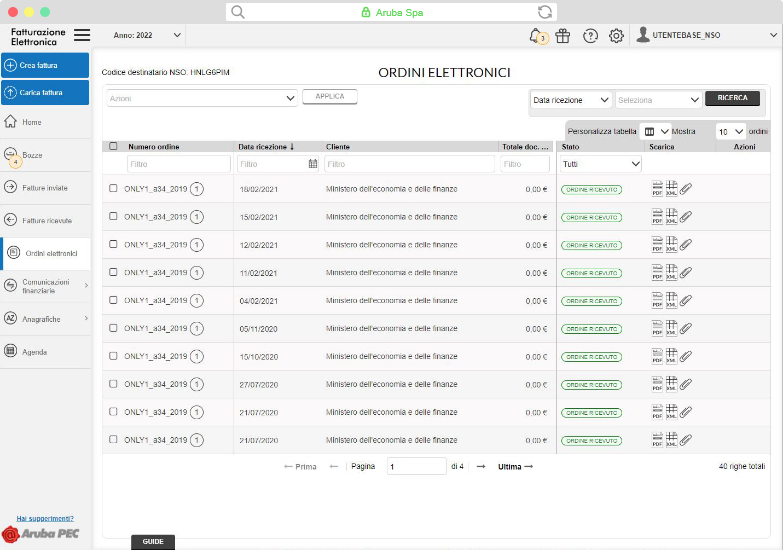Expand the UTENTEBASE_NSO user menu chevron
Screen dimensions: 783x550
click(x=774, y=35)
